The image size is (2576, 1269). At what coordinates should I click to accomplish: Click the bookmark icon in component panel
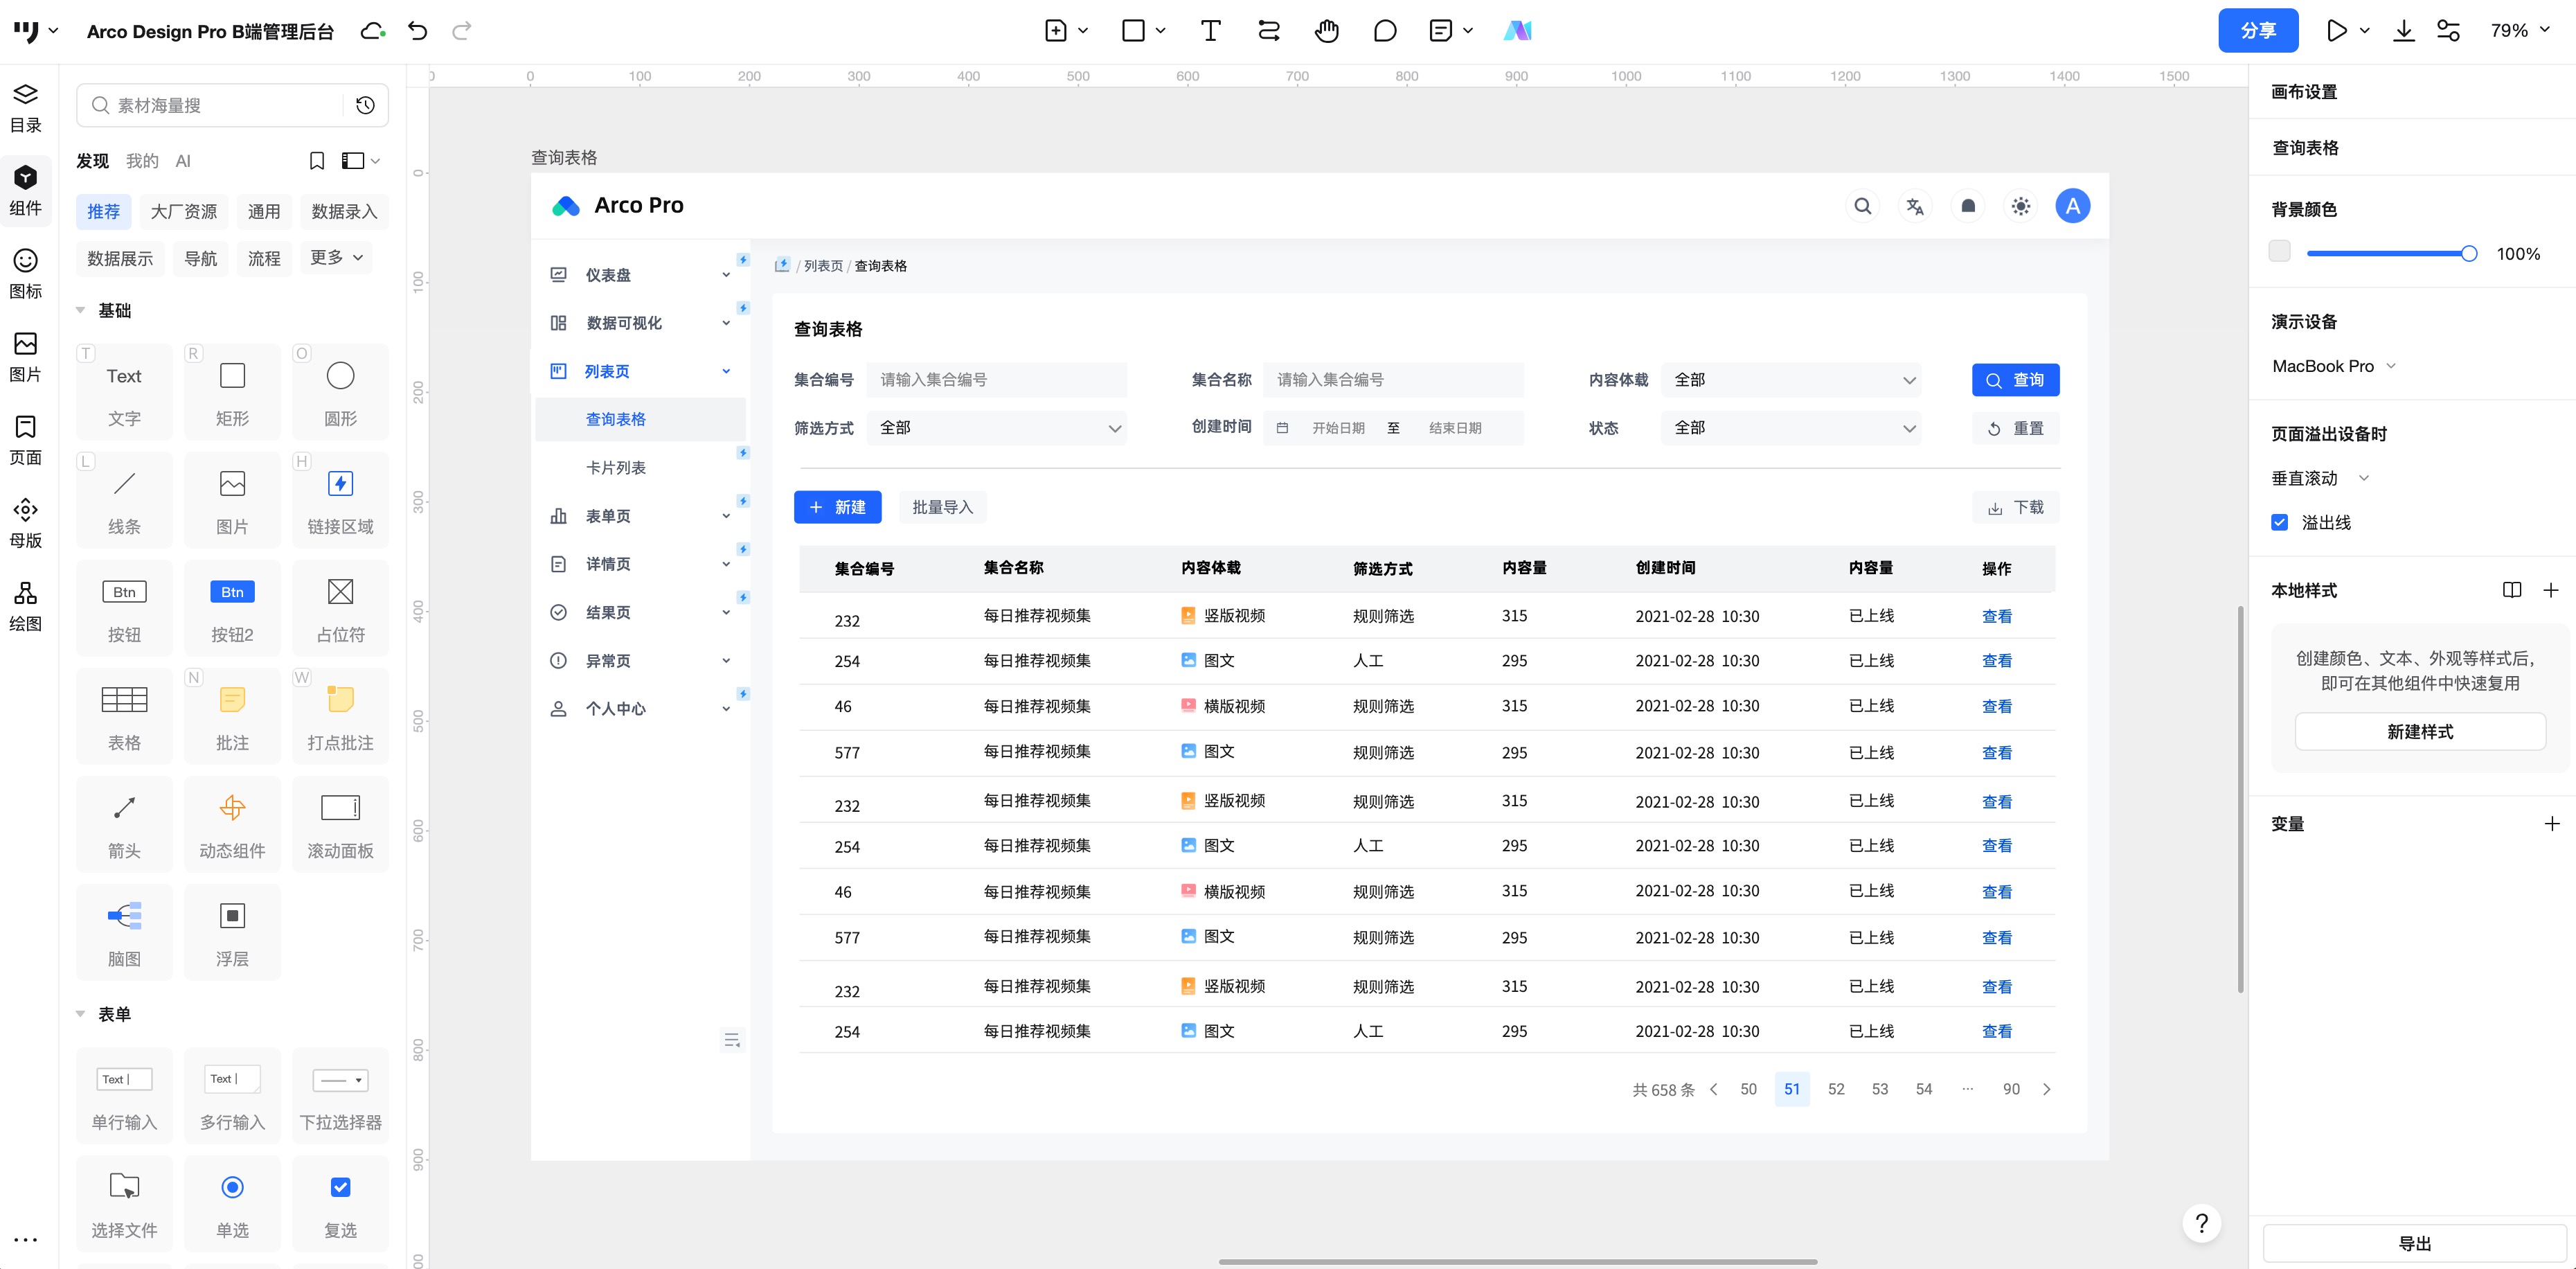(317, 161)
